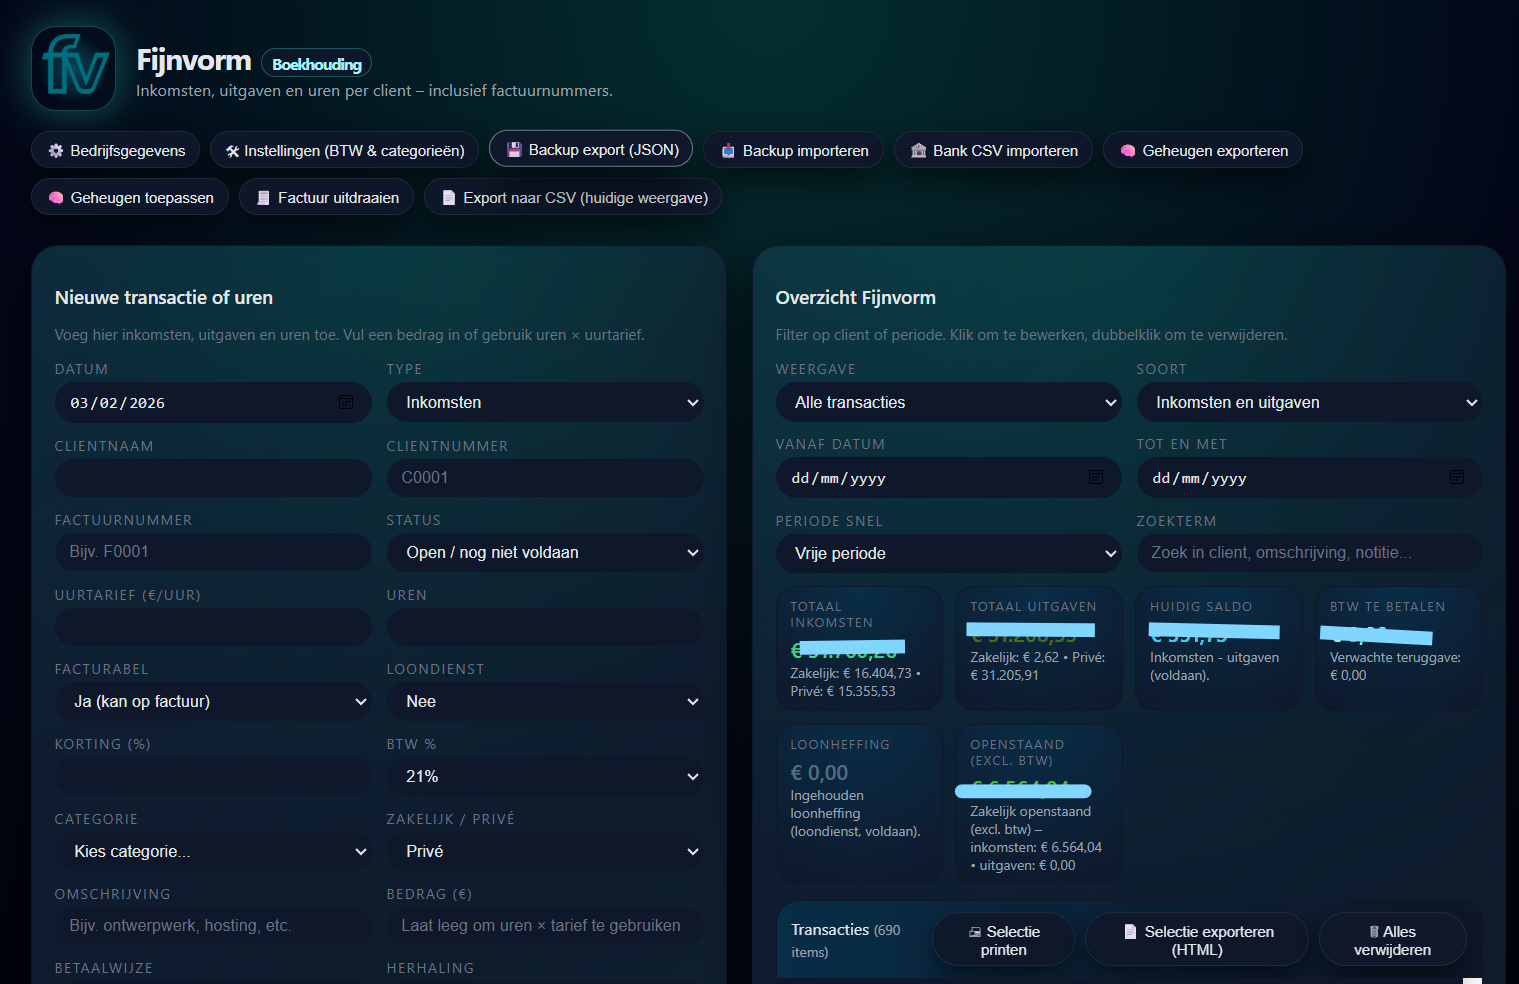Click the Huidig saldo summary card
The image size is (1519, 984).
point(1219,649)
